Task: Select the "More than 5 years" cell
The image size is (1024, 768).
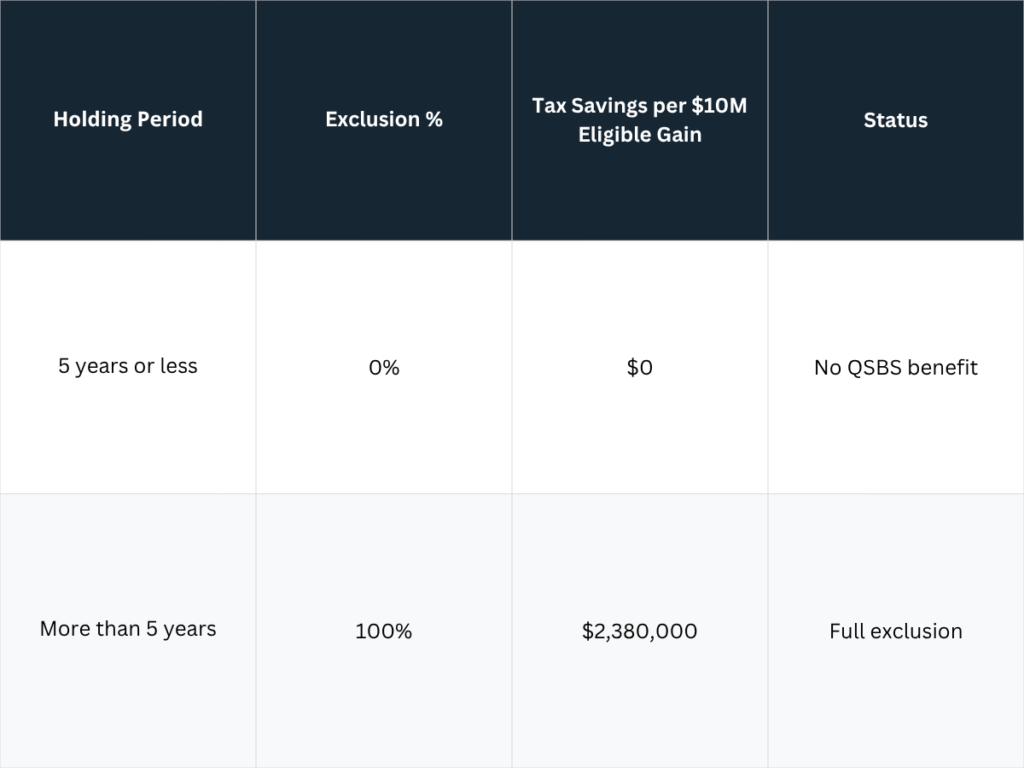Action: pyautogui.click(x=128, y=629)
